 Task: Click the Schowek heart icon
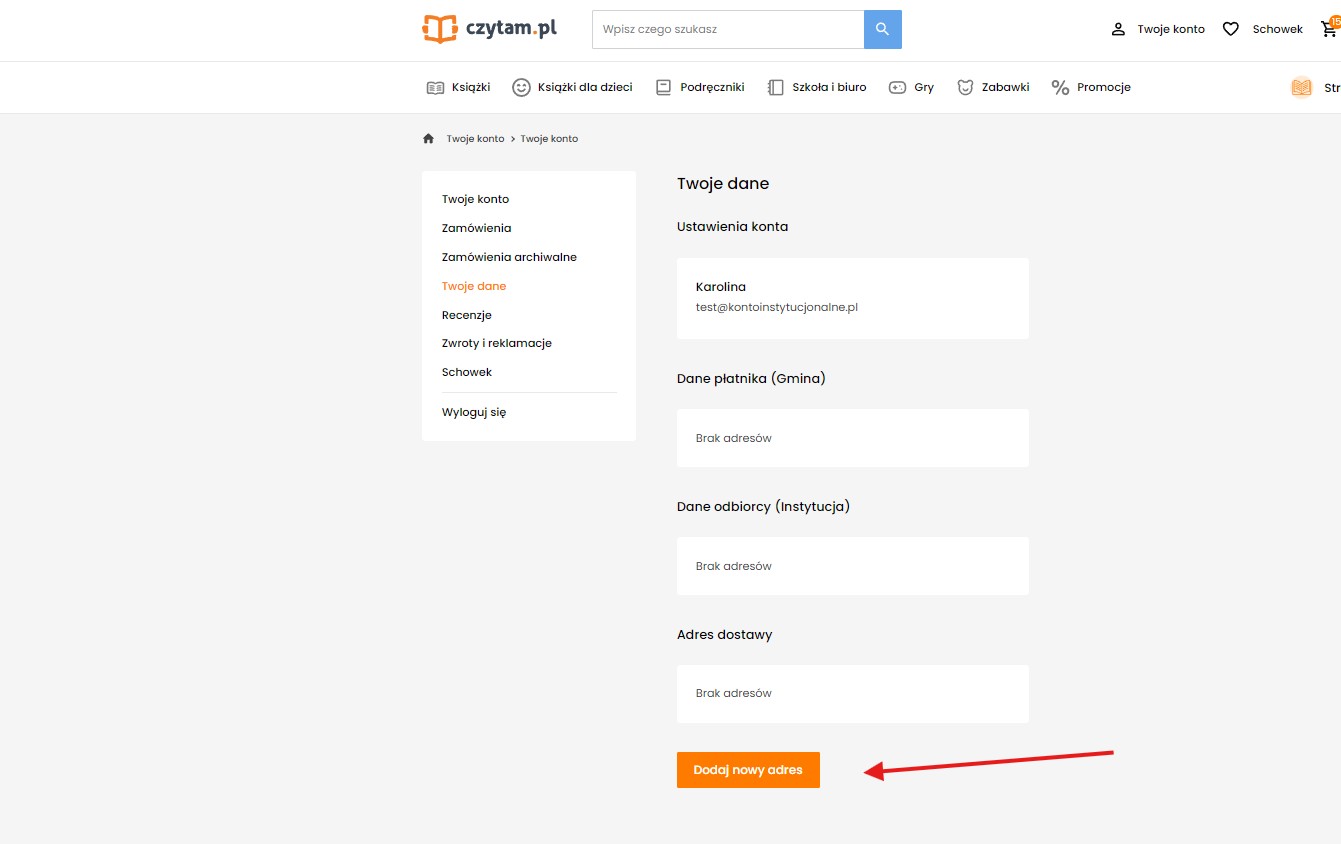click(x=1231, y=30)
